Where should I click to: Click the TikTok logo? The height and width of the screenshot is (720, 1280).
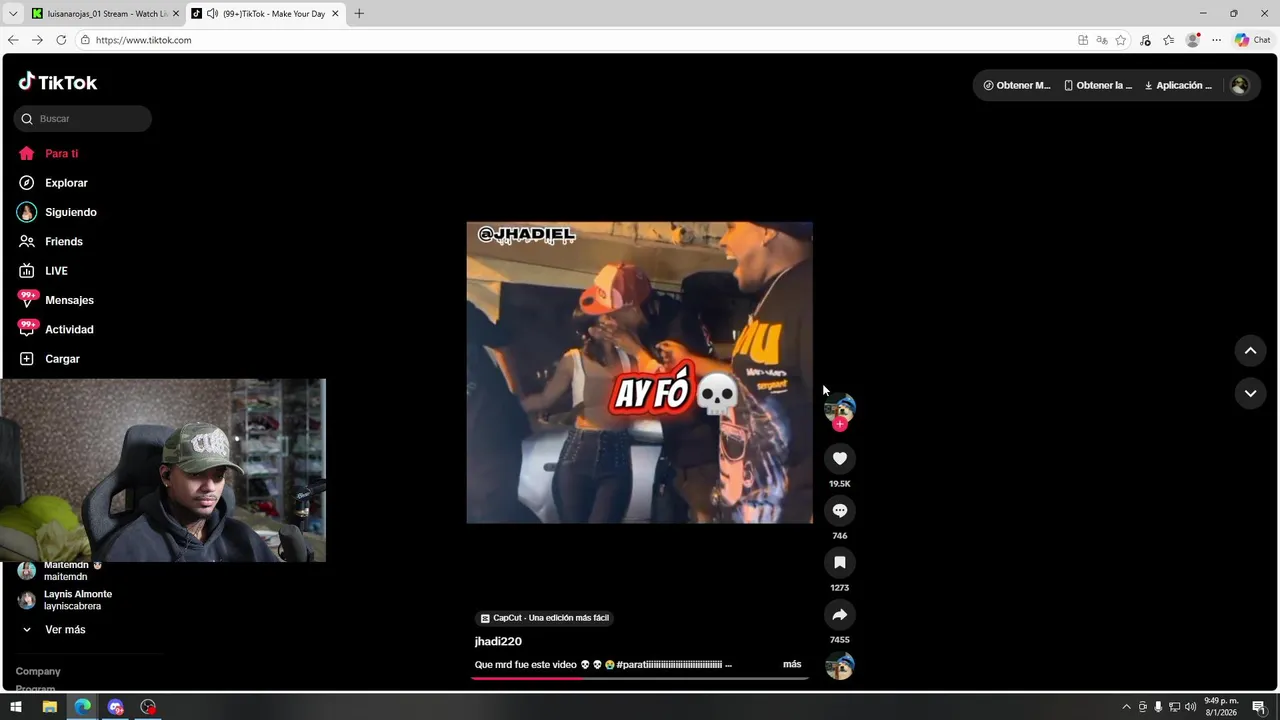click(58, 82)
